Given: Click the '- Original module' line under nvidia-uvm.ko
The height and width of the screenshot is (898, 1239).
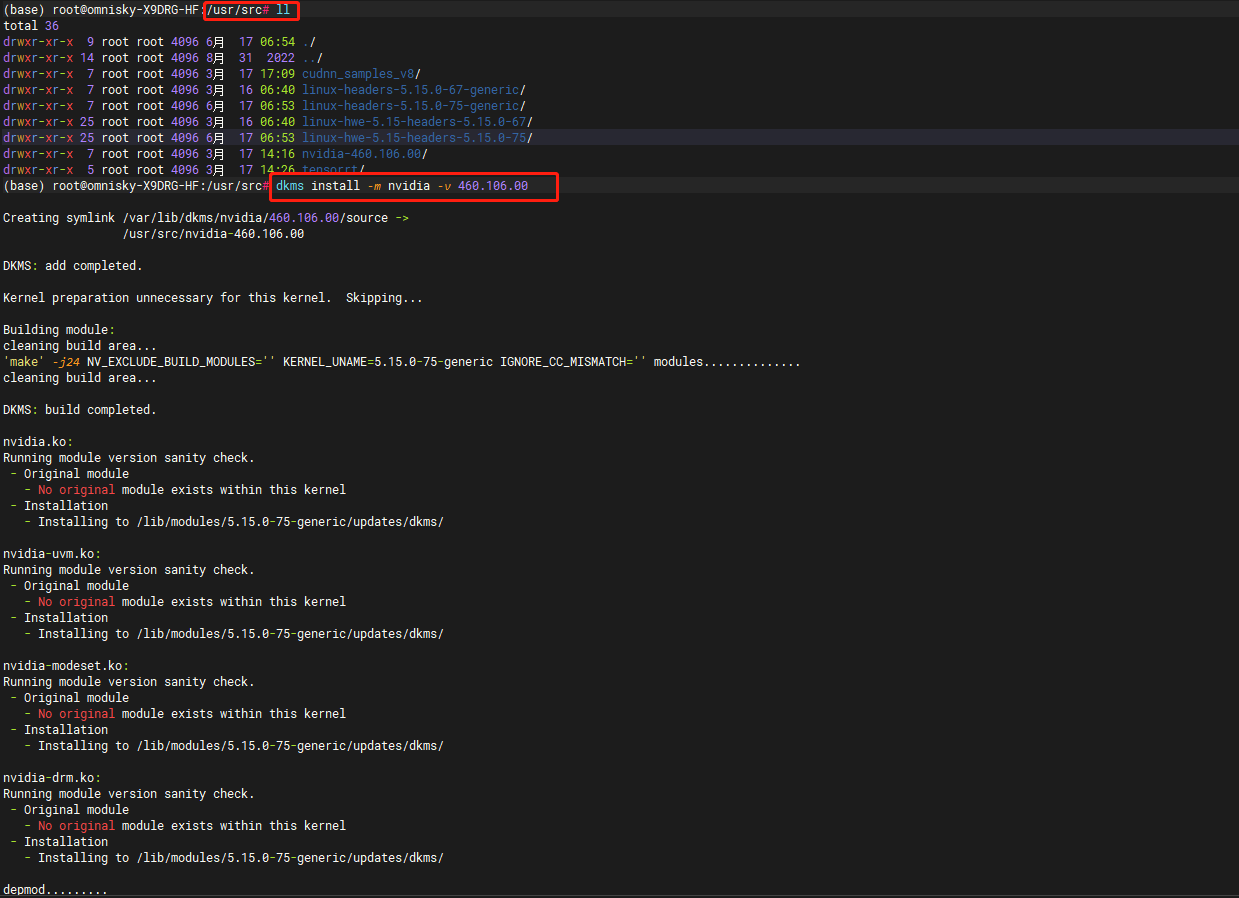Looking at the screenshot, I should 70,586.
